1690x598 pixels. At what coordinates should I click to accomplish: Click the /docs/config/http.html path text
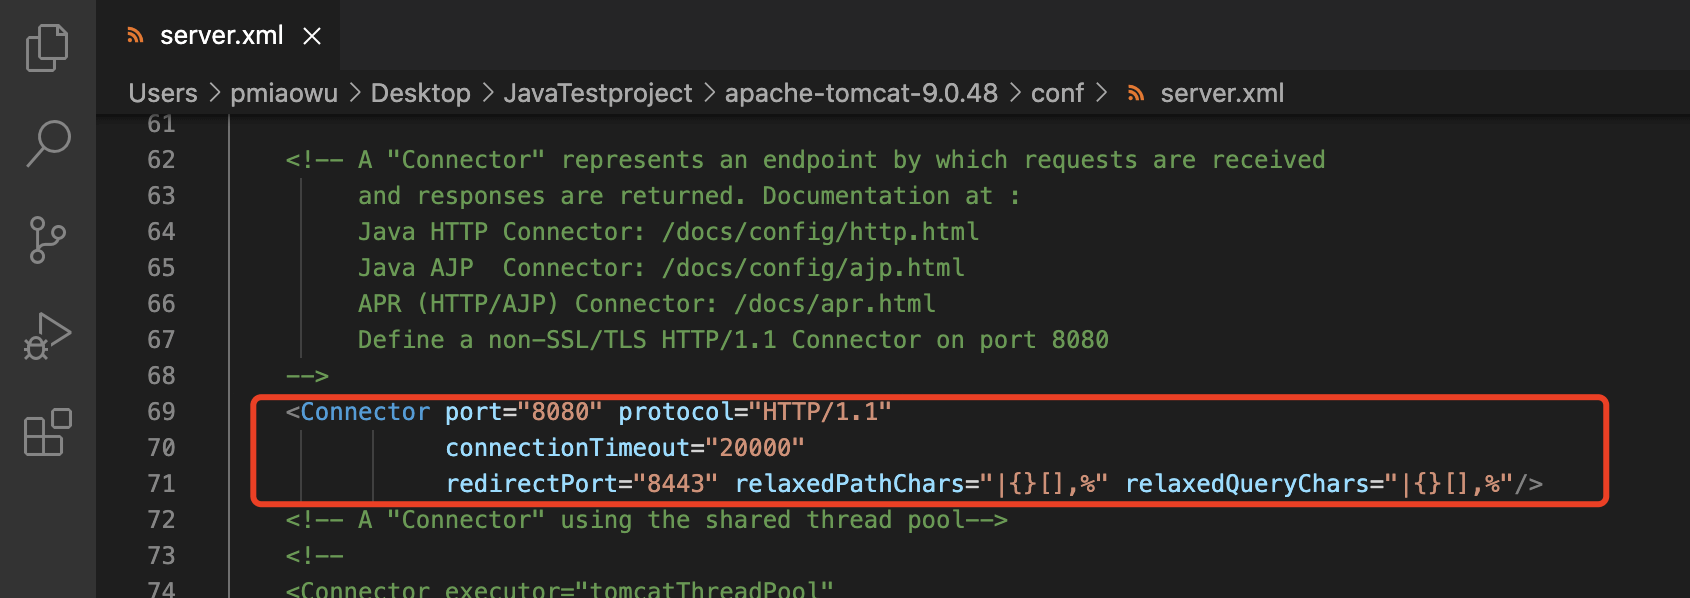(820, 232)
